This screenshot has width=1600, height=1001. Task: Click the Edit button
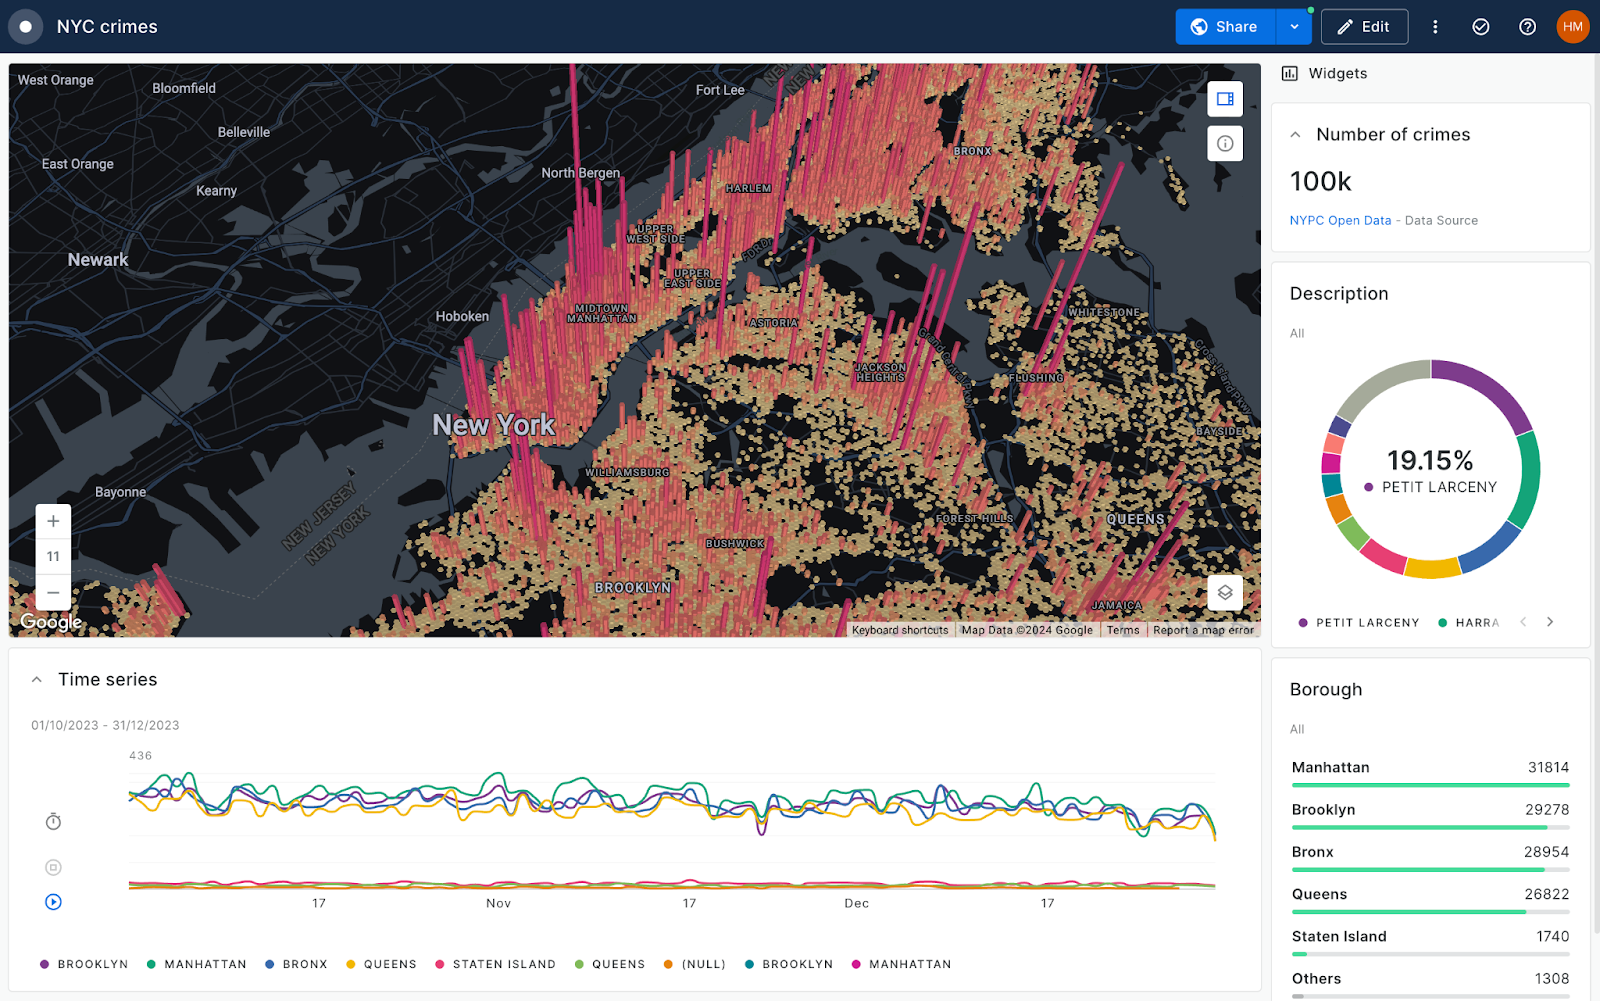point(1364,26)
